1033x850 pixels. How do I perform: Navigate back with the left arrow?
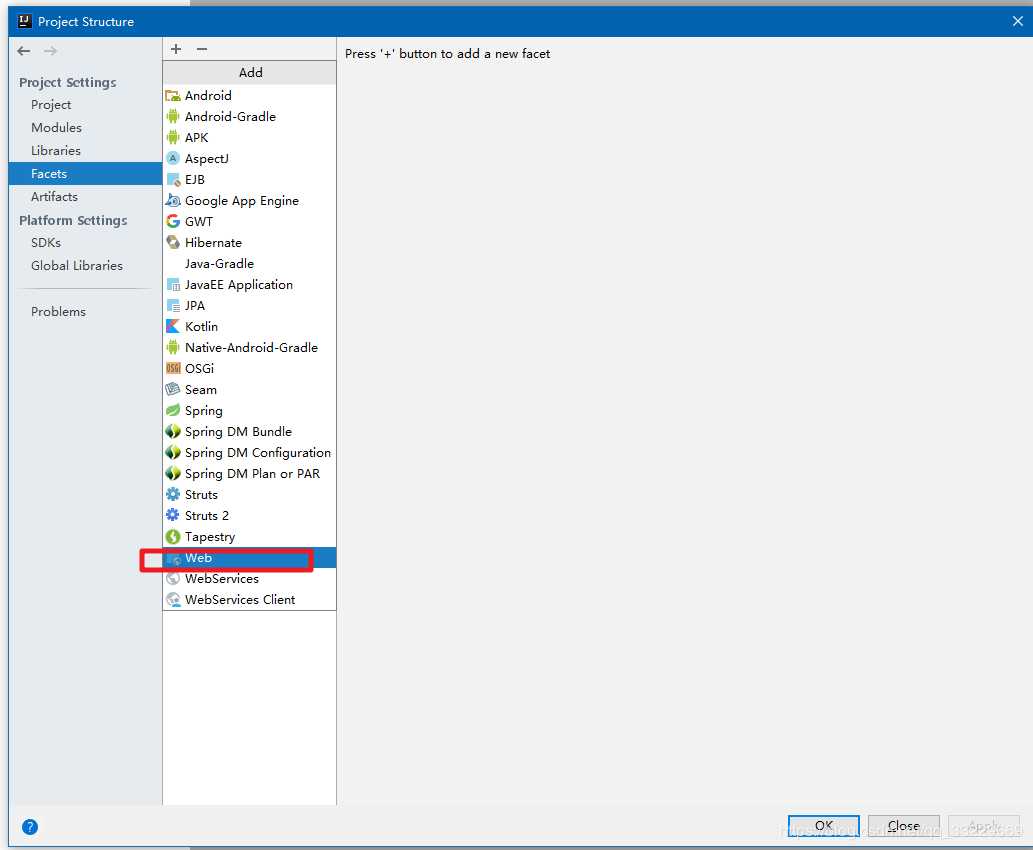tap(24, 51)
